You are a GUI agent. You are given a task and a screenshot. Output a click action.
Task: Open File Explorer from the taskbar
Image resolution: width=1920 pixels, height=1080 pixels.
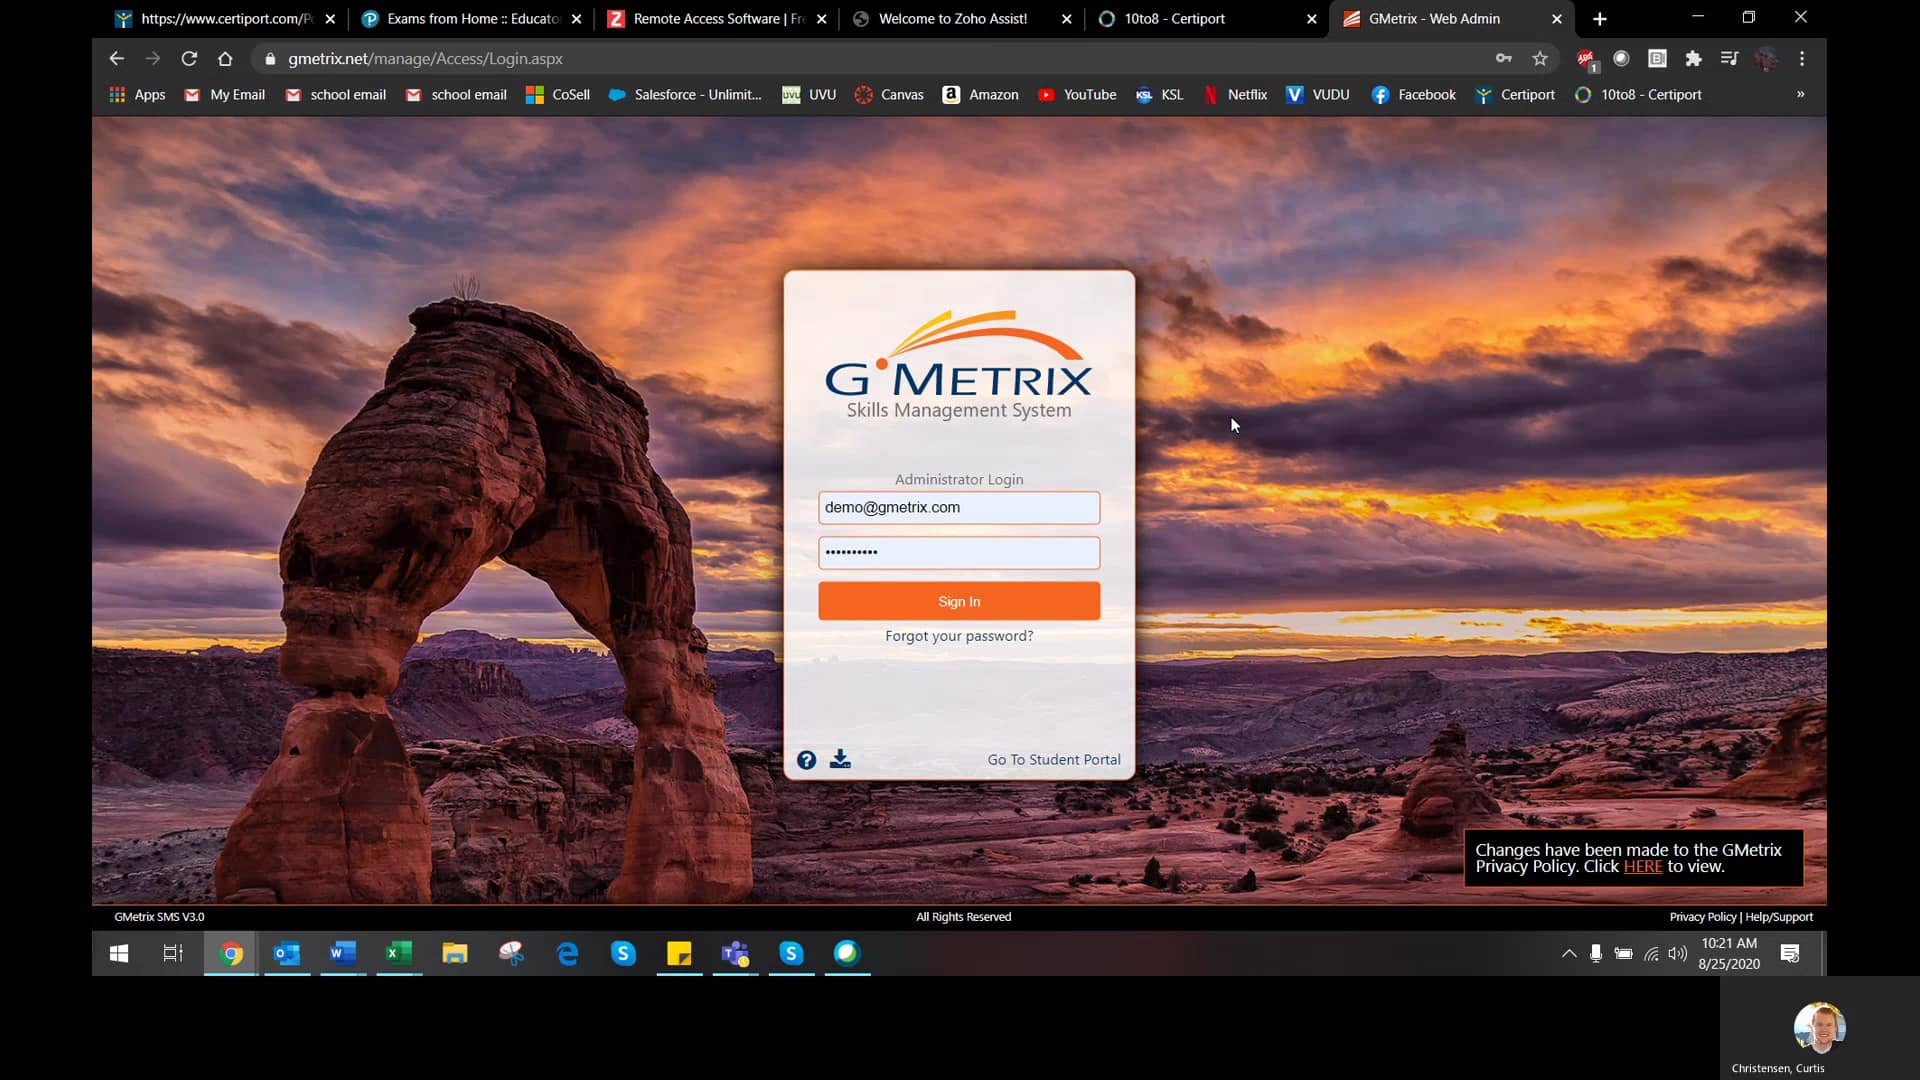click(x=455, y=954)
